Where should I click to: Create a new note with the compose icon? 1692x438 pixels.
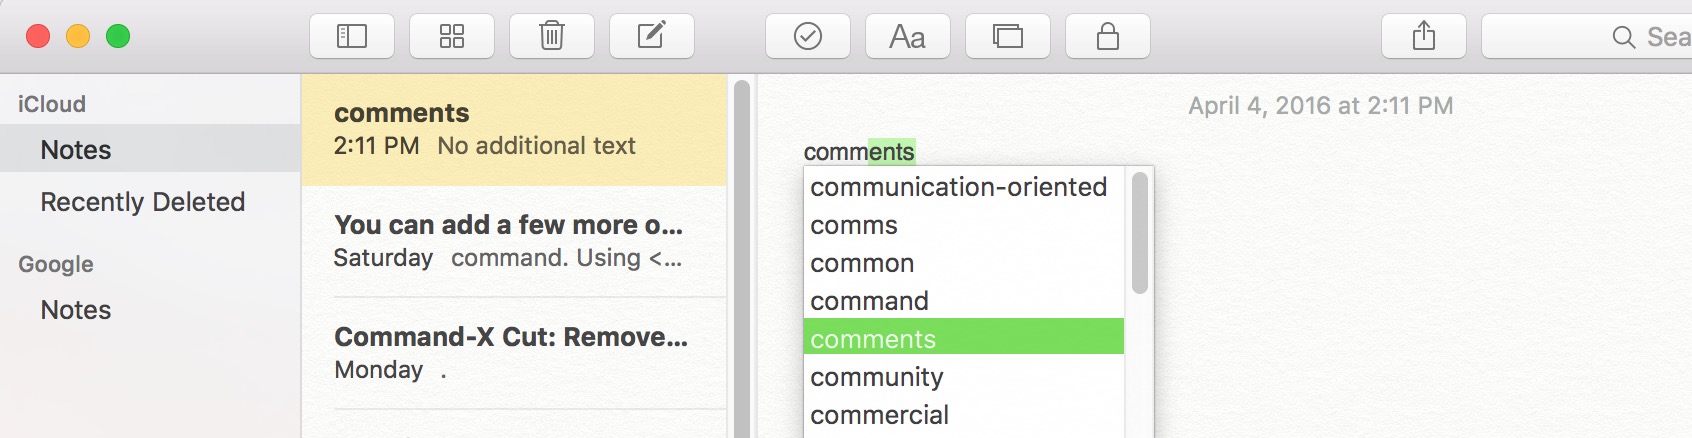652,37
